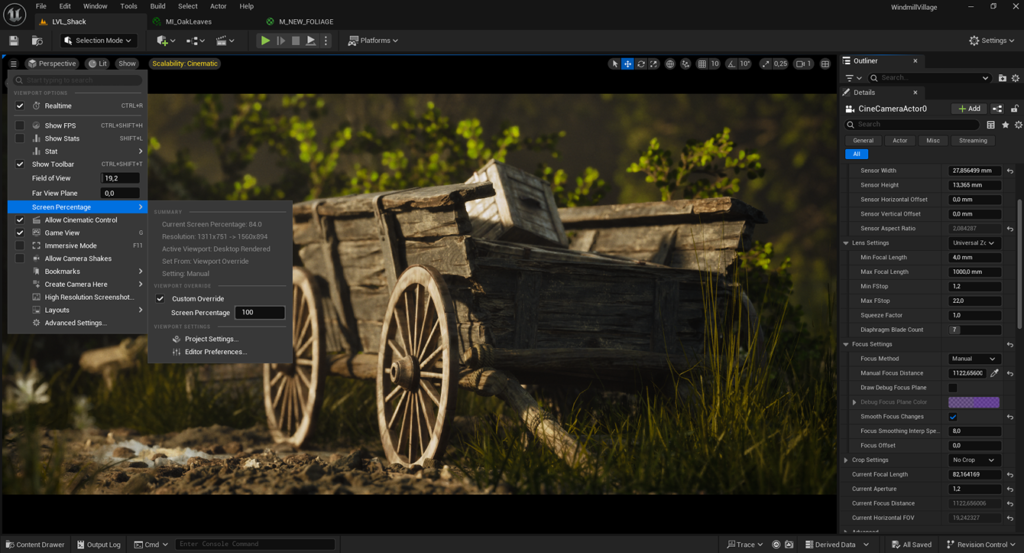Toggle the Show Toolbar checkbox

(x=20, y=165)
